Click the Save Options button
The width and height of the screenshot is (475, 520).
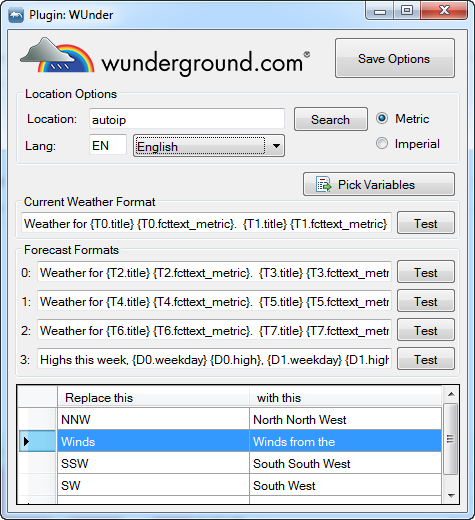(x=395, y=58)
